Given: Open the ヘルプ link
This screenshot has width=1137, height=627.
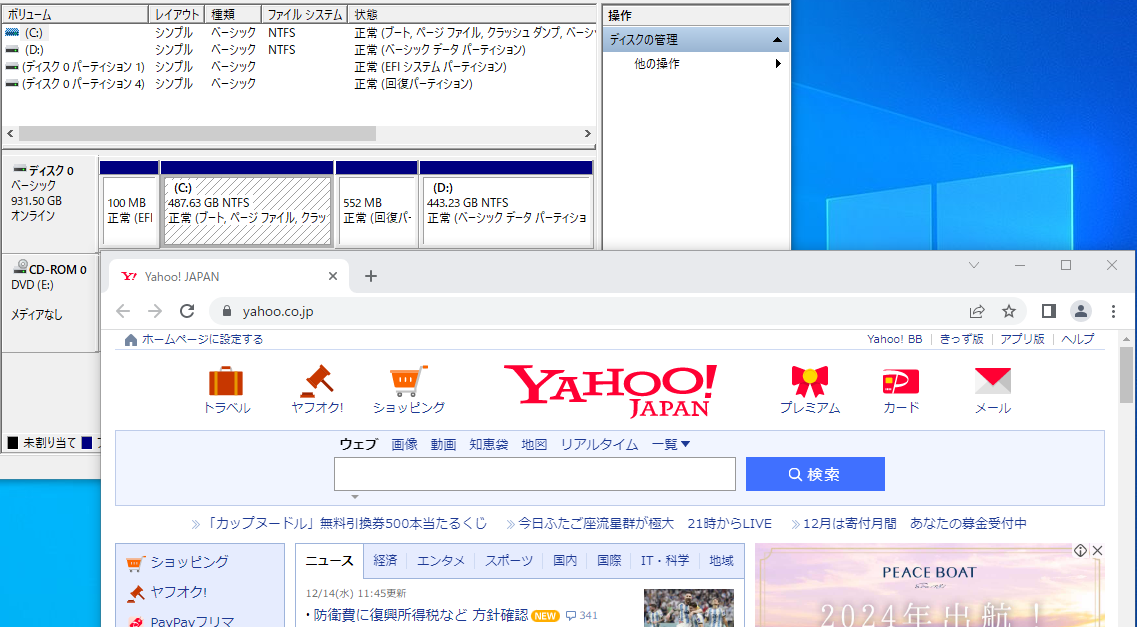Looking at the screenshot, I should pyautogui.click(x=1078, y=339).
